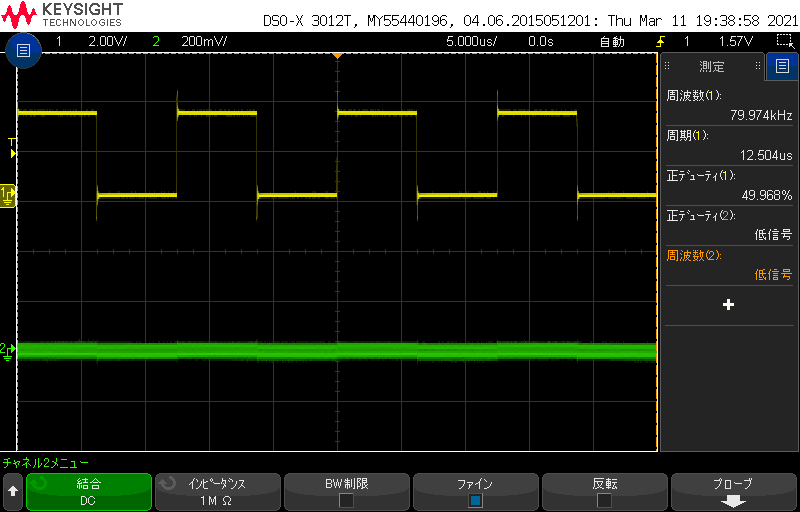The width and height of the screenshot is (800, 512).
Task: Click the plus icon to add measurement
Action: tap(728, 305)
